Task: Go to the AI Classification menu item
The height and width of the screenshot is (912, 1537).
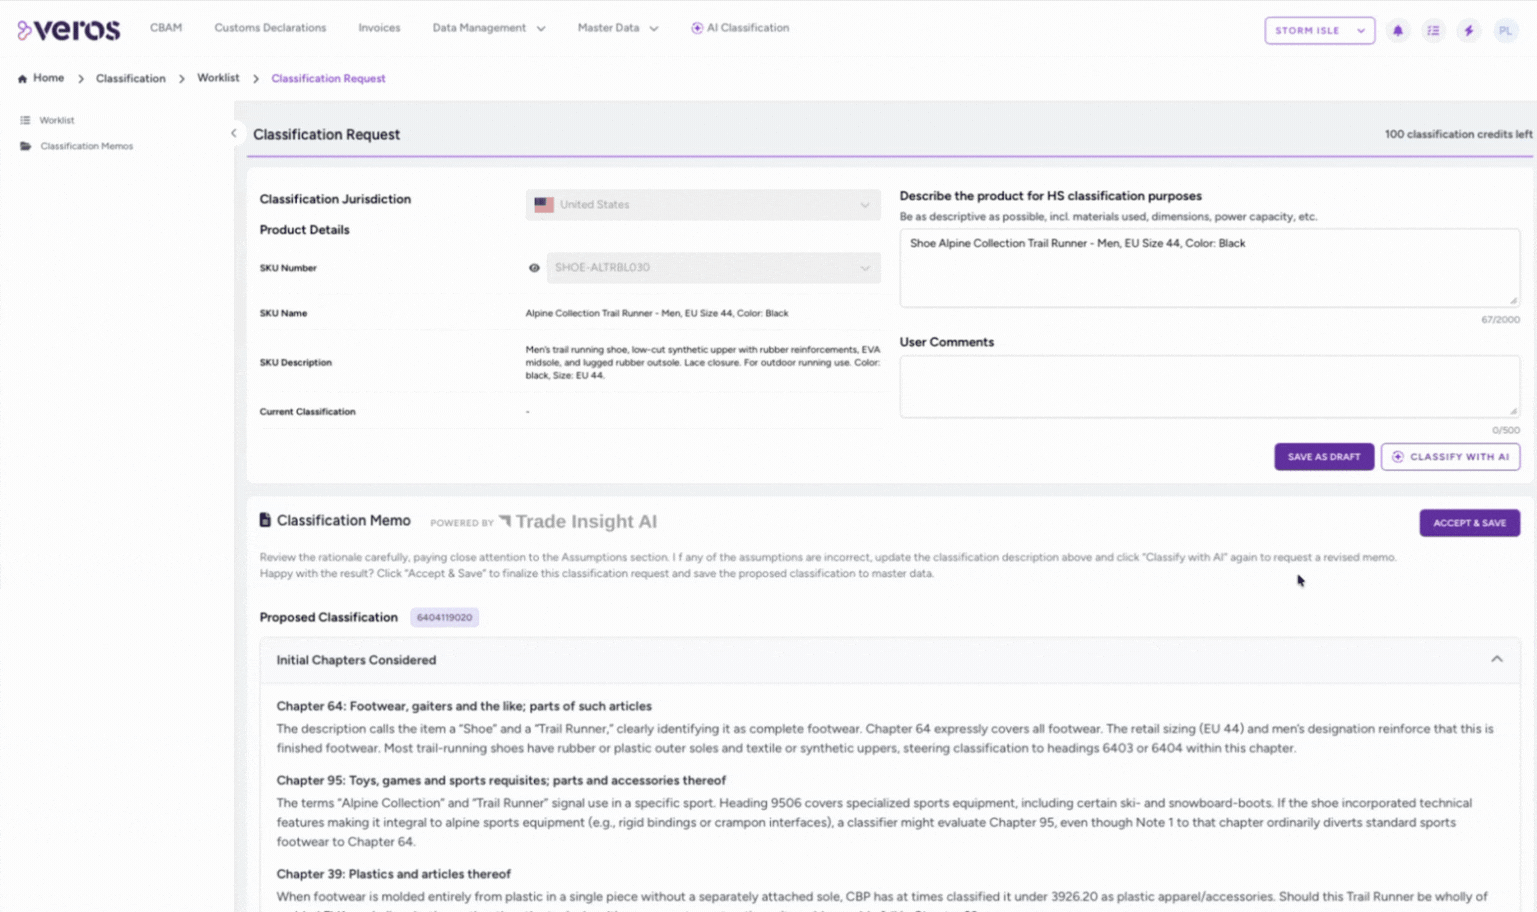Action: click(740, 28)
